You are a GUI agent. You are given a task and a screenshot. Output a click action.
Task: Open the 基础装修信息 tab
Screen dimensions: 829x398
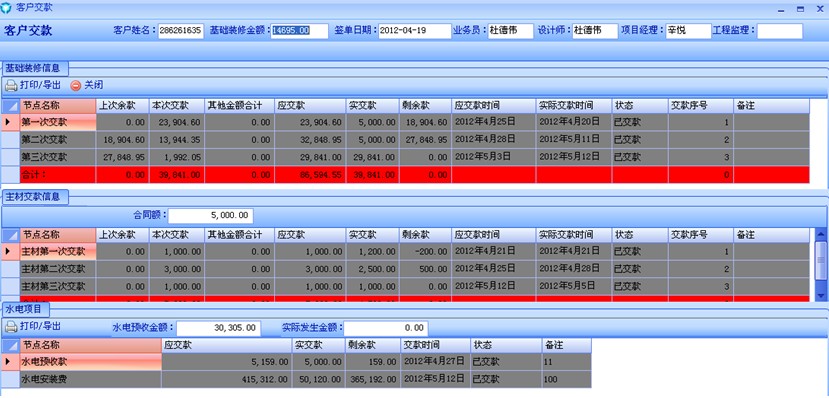point(35,68)
